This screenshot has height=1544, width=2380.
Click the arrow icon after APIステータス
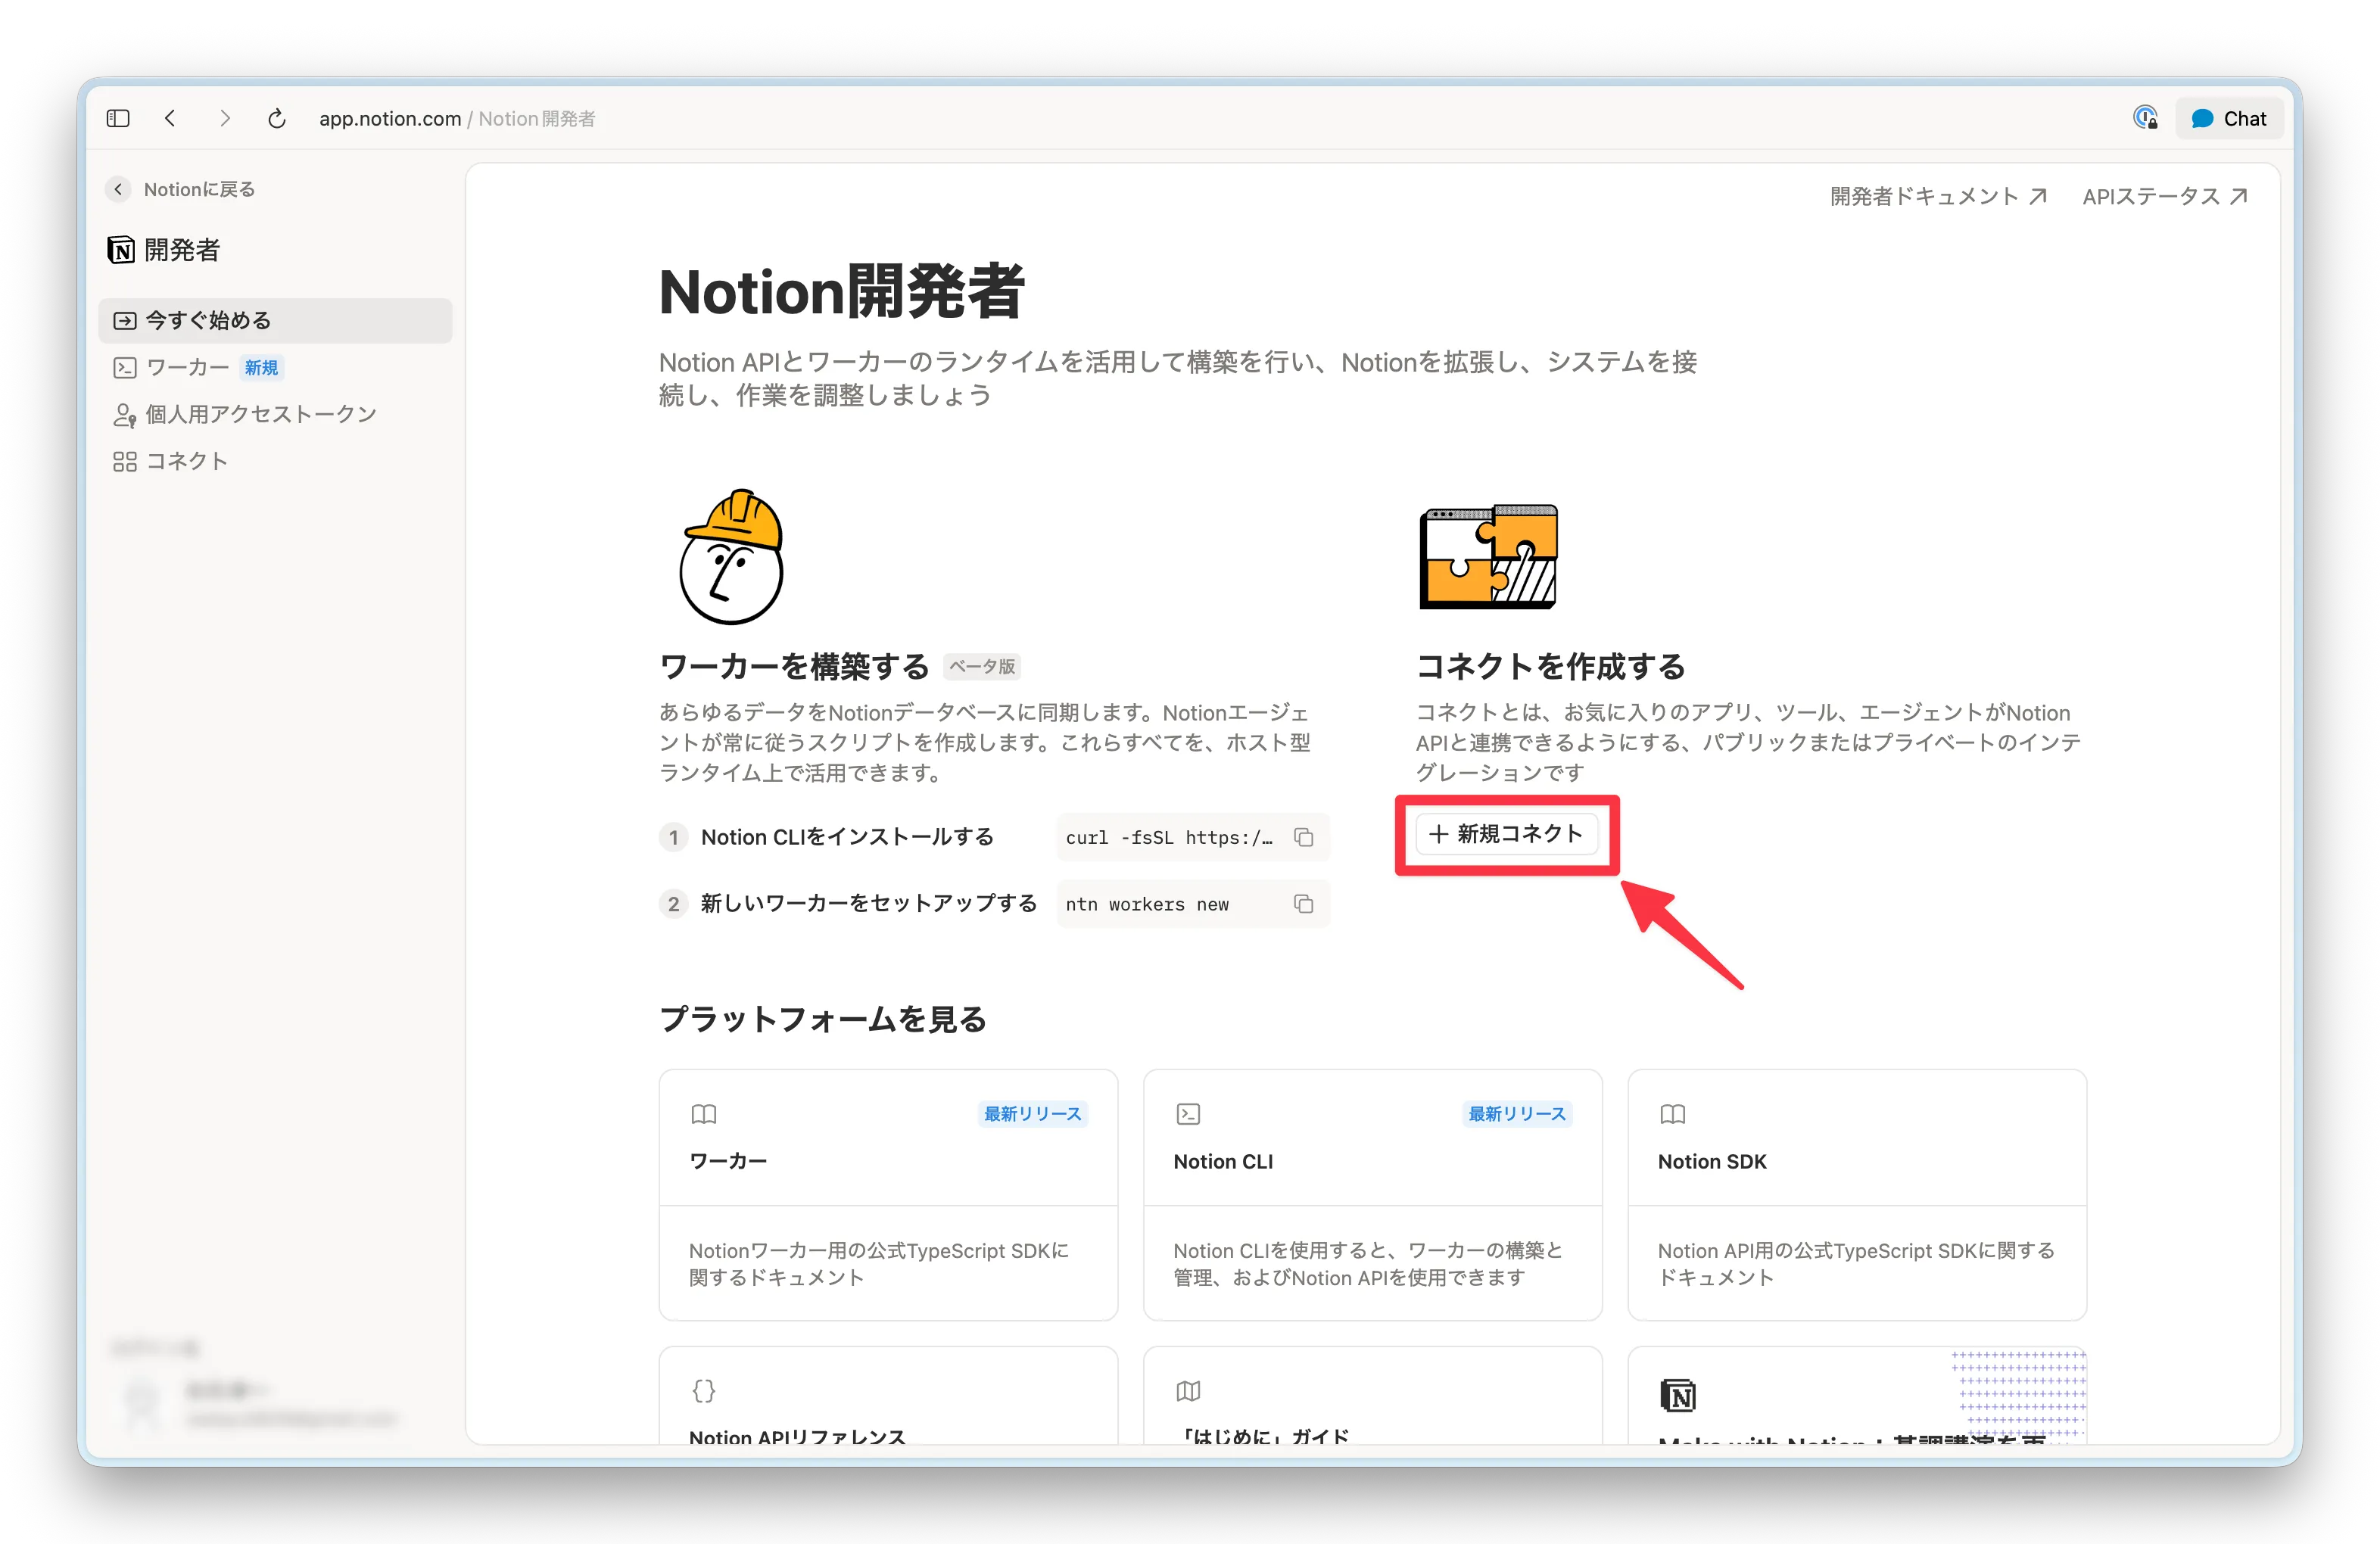click(2238, 196)
